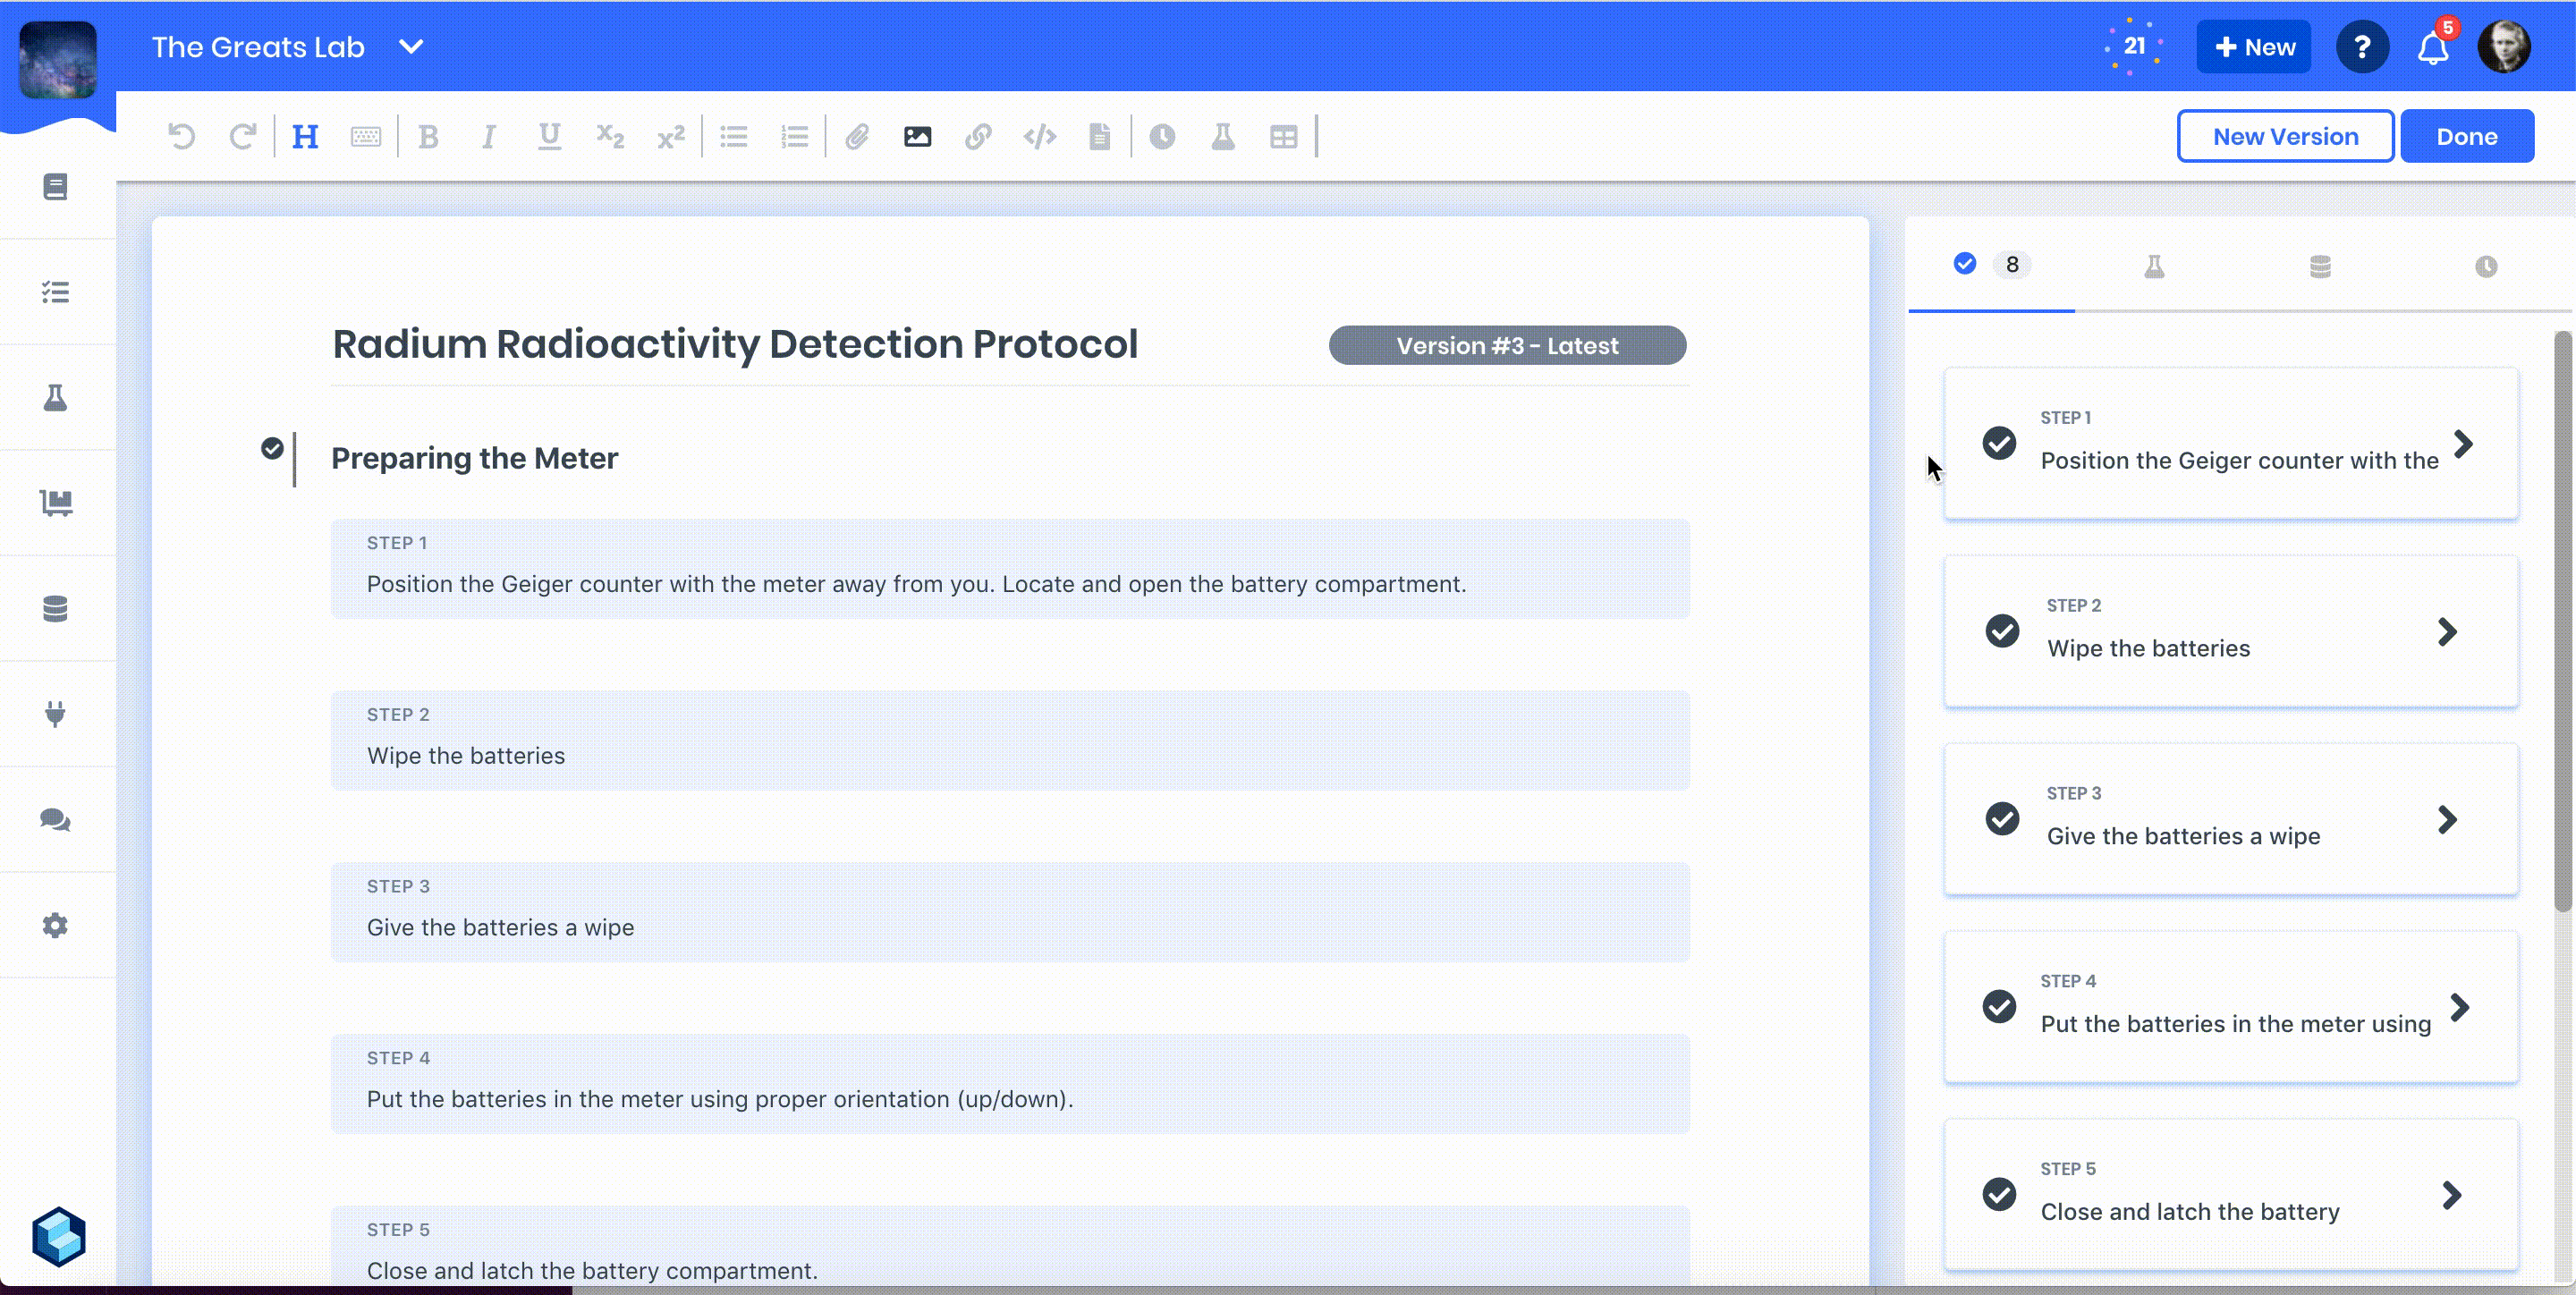The image size is (2576, 1295).
Task: Toggle checkmark beside Preparing the Meter
Action: (x=272, y=448)
